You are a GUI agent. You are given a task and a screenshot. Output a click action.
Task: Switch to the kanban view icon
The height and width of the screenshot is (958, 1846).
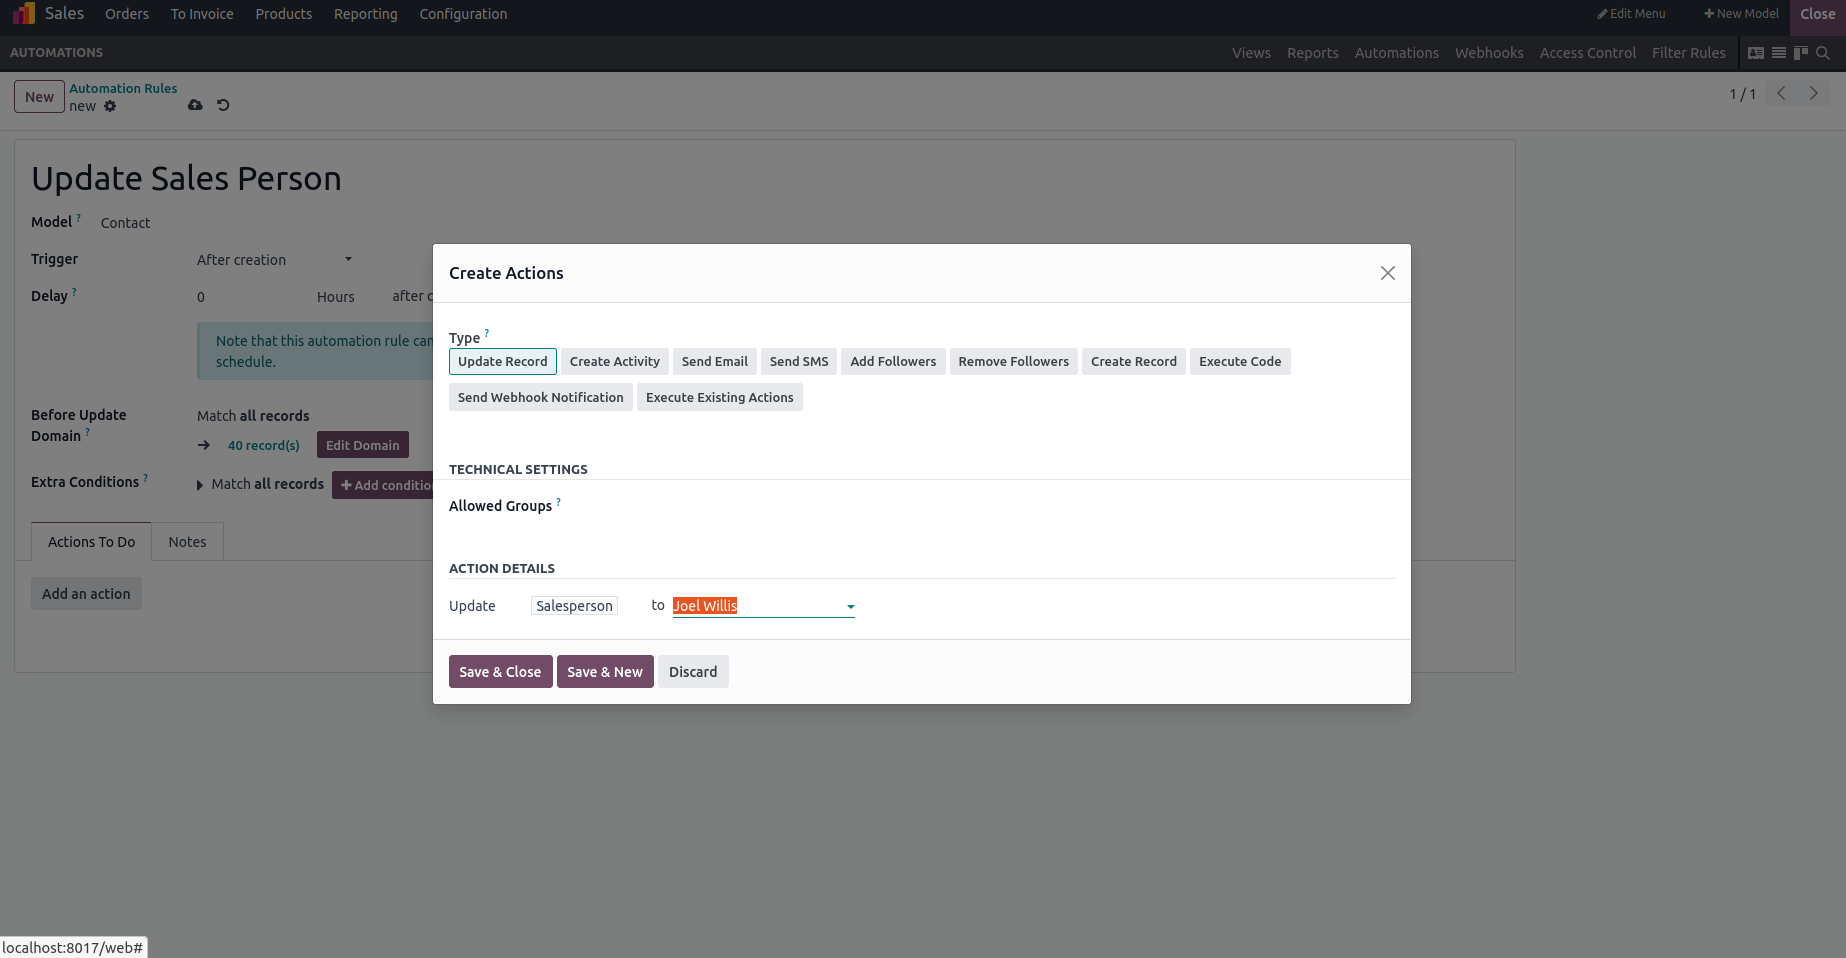[1801, 53]
